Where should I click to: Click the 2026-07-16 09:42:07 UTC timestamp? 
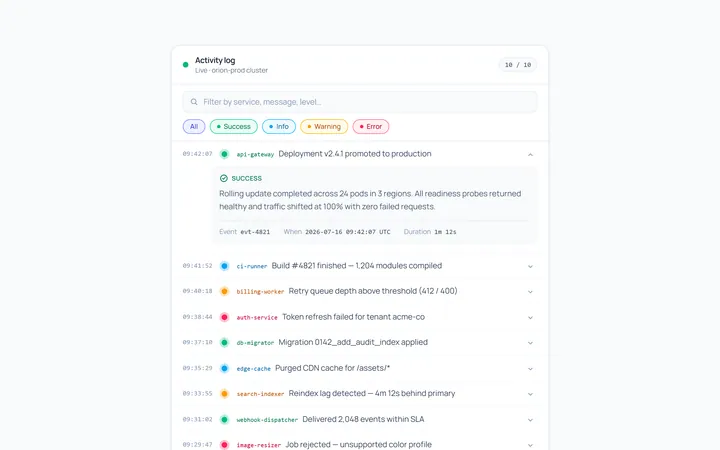click(x=348, y=232)
